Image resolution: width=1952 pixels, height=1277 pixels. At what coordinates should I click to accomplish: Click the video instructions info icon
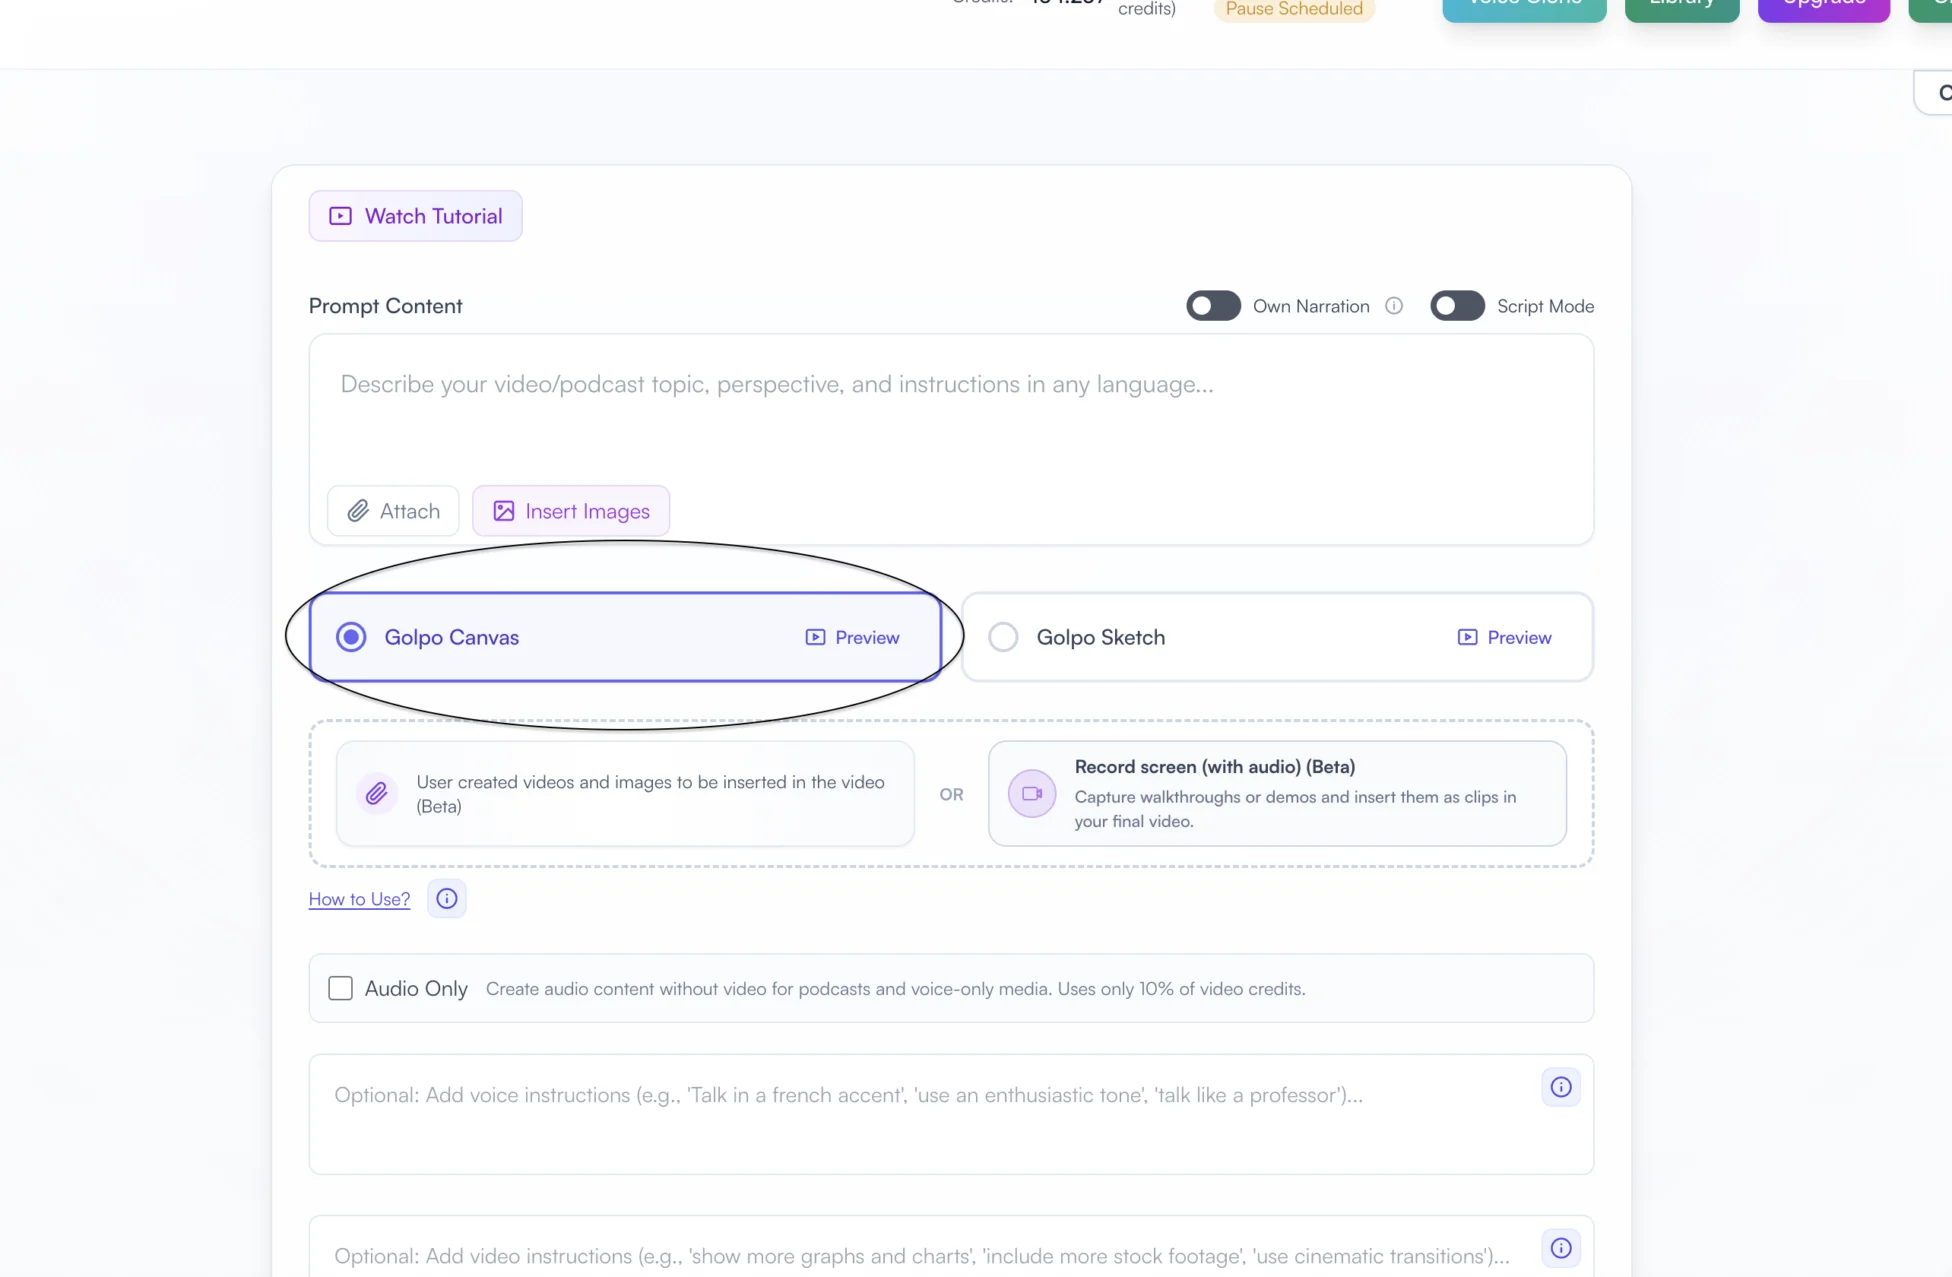pos(1561,1248)
